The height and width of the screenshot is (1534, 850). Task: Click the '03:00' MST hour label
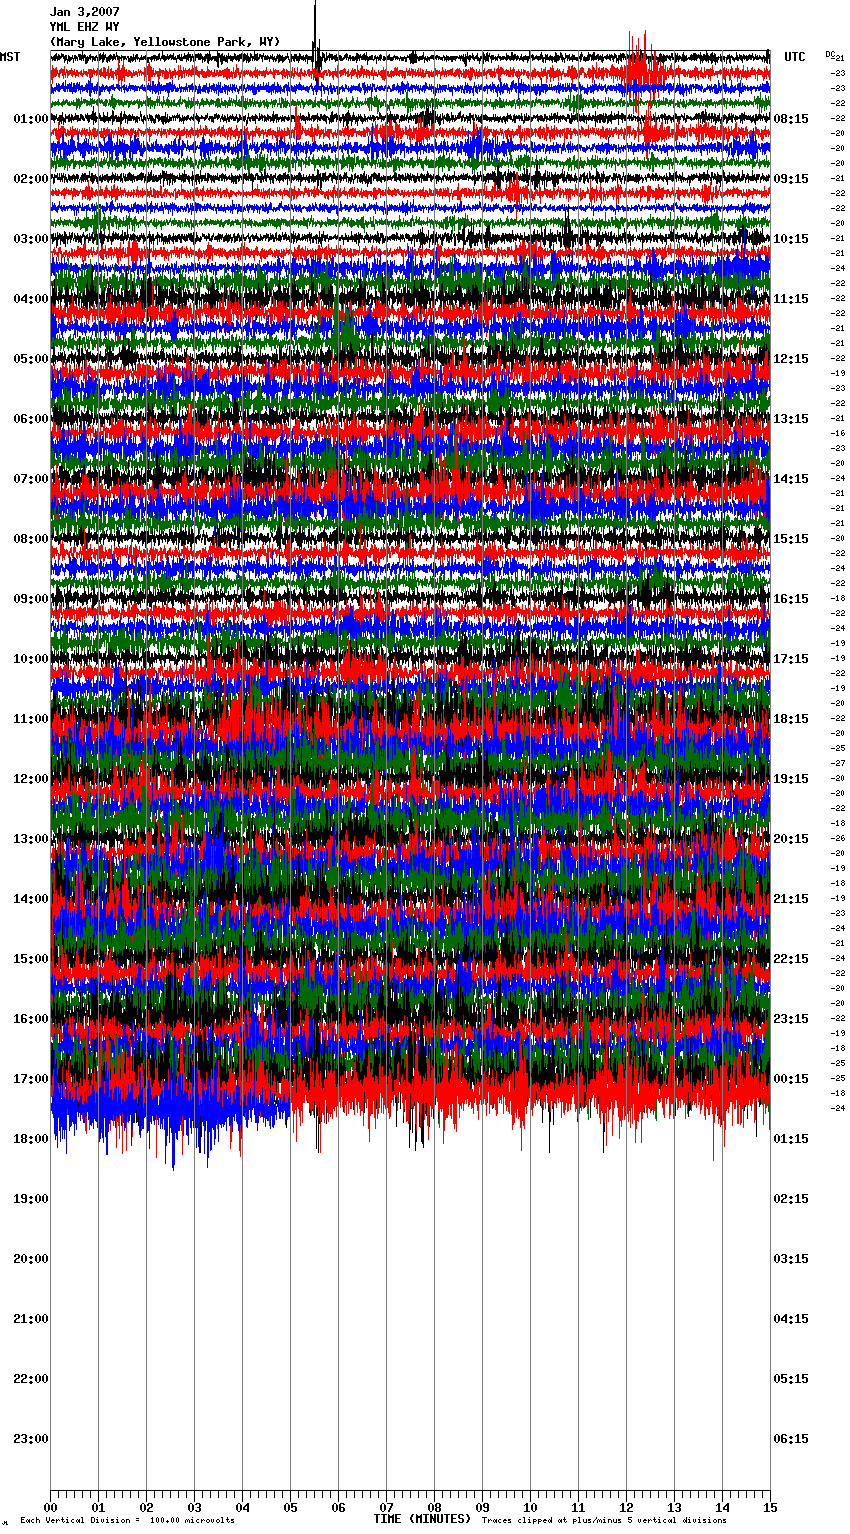31,239
